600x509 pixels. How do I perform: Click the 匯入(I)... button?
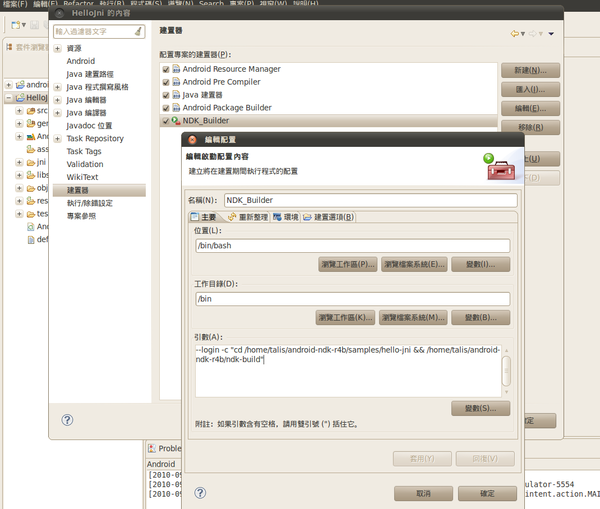[530, 90]
